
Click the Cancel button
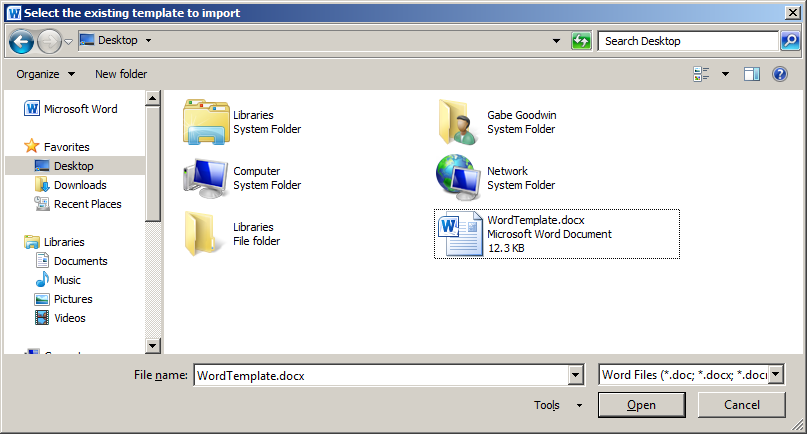click(742, 405)
